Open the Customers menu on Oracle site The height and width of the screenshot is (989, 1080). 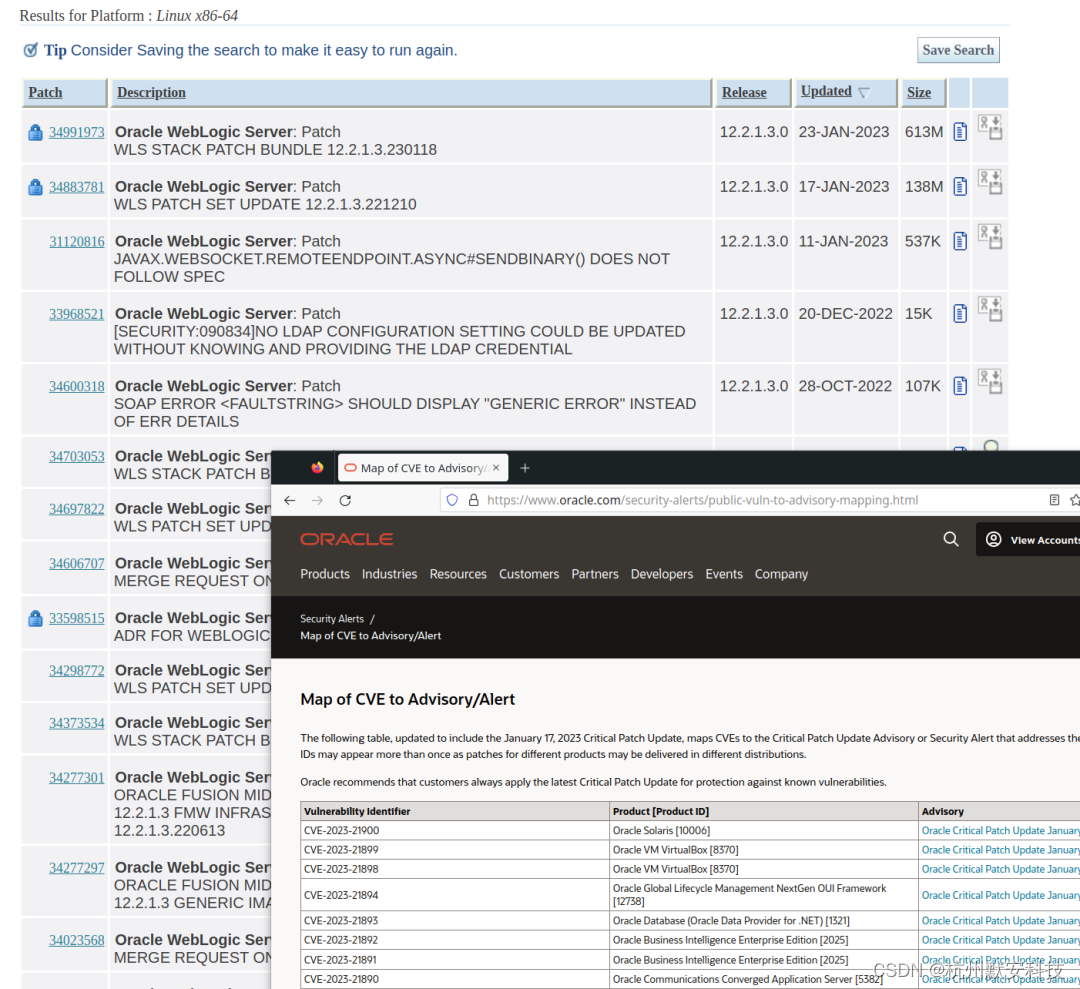click(x=529, y=574)
